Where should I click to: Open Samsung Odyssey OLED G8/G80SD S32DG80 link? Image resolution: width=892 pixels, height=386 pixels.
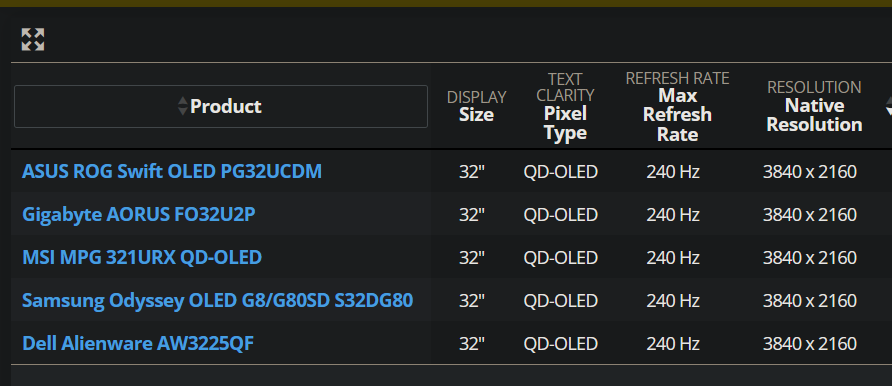coord(217,300)
